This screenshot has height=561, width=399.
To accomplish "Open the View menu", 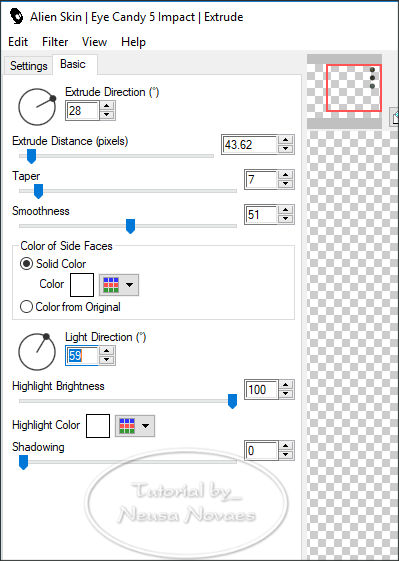I will click(x=94, y=42).
